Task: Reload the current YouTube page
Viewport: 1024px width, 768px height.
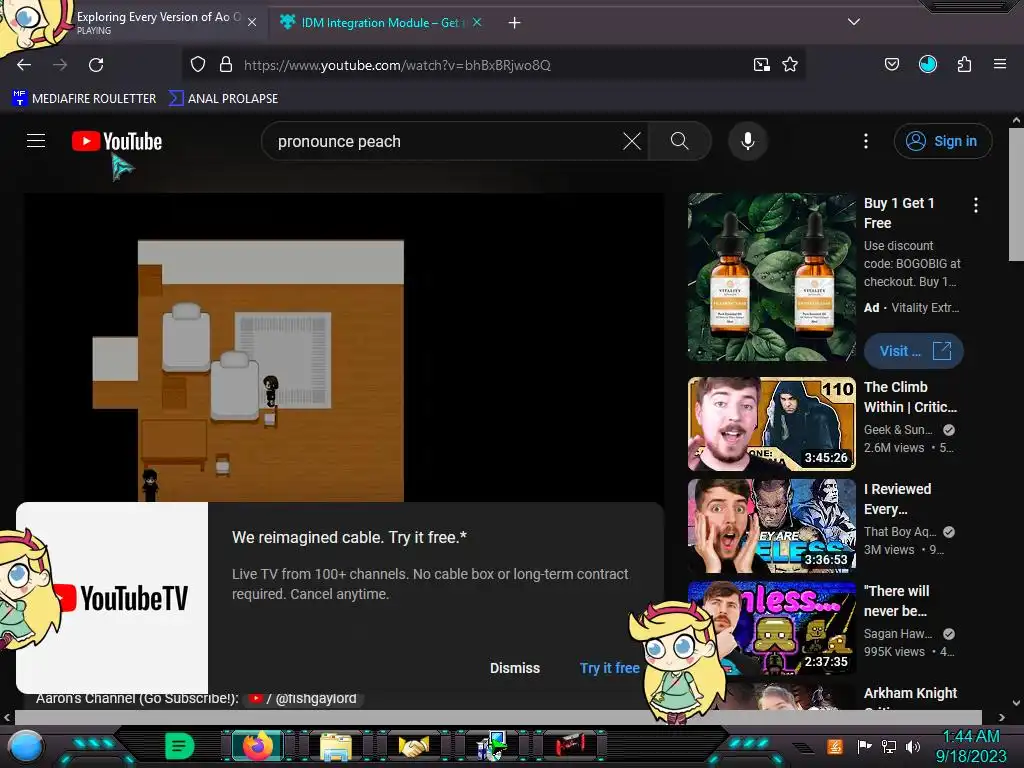Action: click(96, 65)
